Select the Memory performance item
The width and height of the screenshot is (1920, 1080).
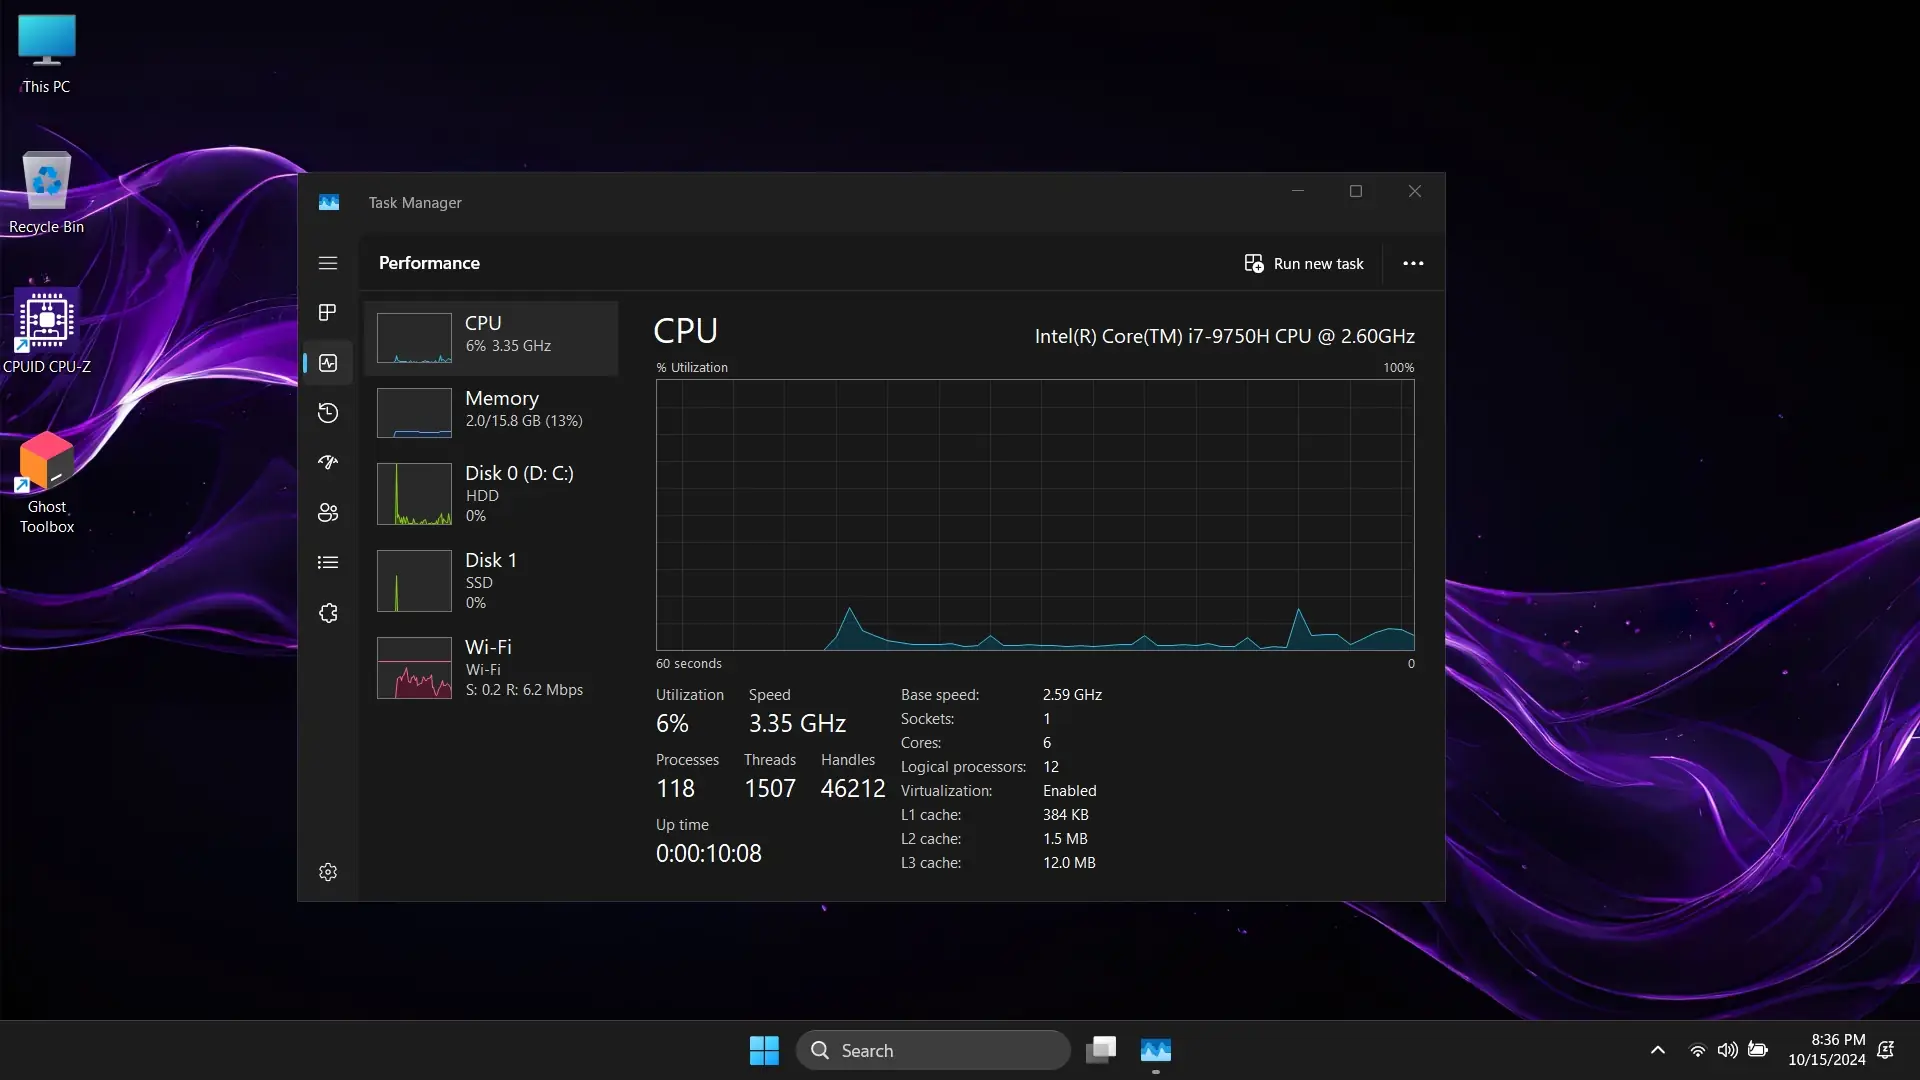(x=491, y=412)
